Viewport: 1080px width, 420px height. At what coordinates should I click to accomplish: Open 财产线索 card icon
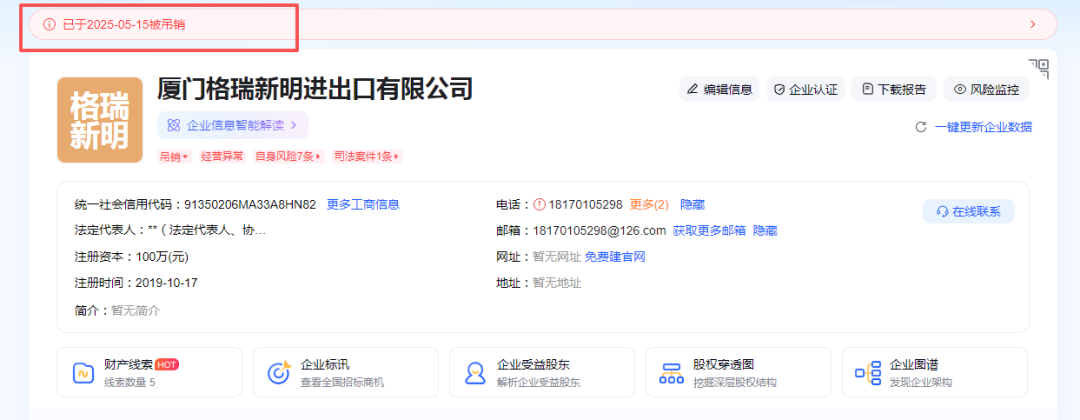click(x=83, y=372)
